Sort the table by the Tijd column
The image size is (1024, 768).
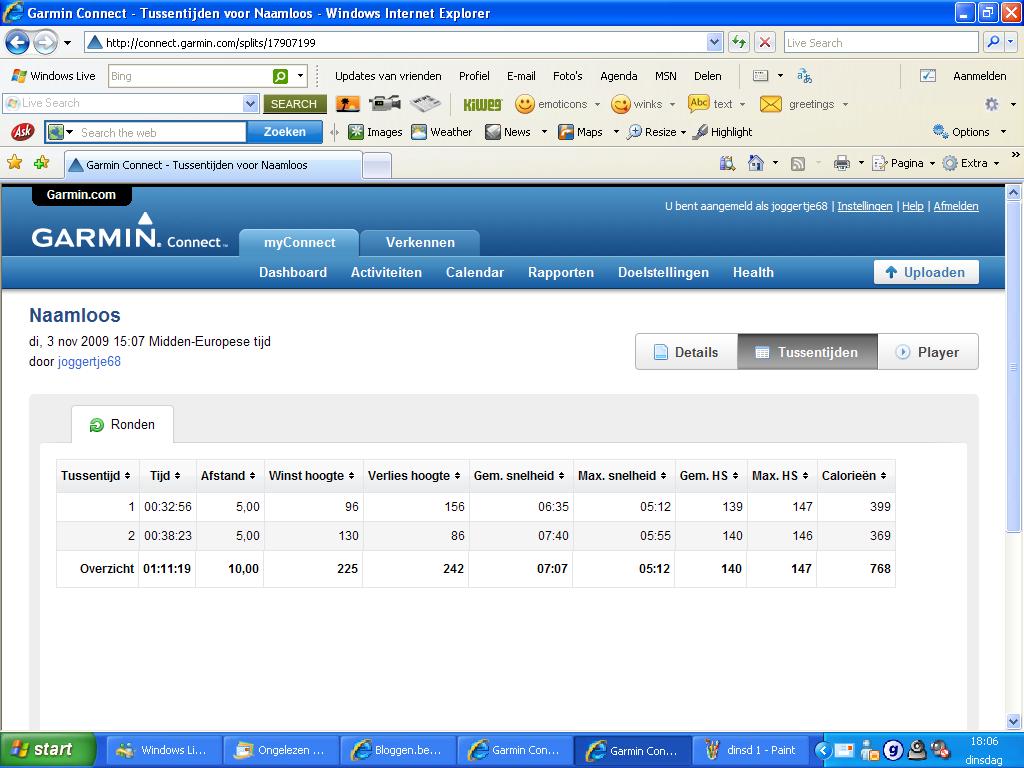[165, 475]
